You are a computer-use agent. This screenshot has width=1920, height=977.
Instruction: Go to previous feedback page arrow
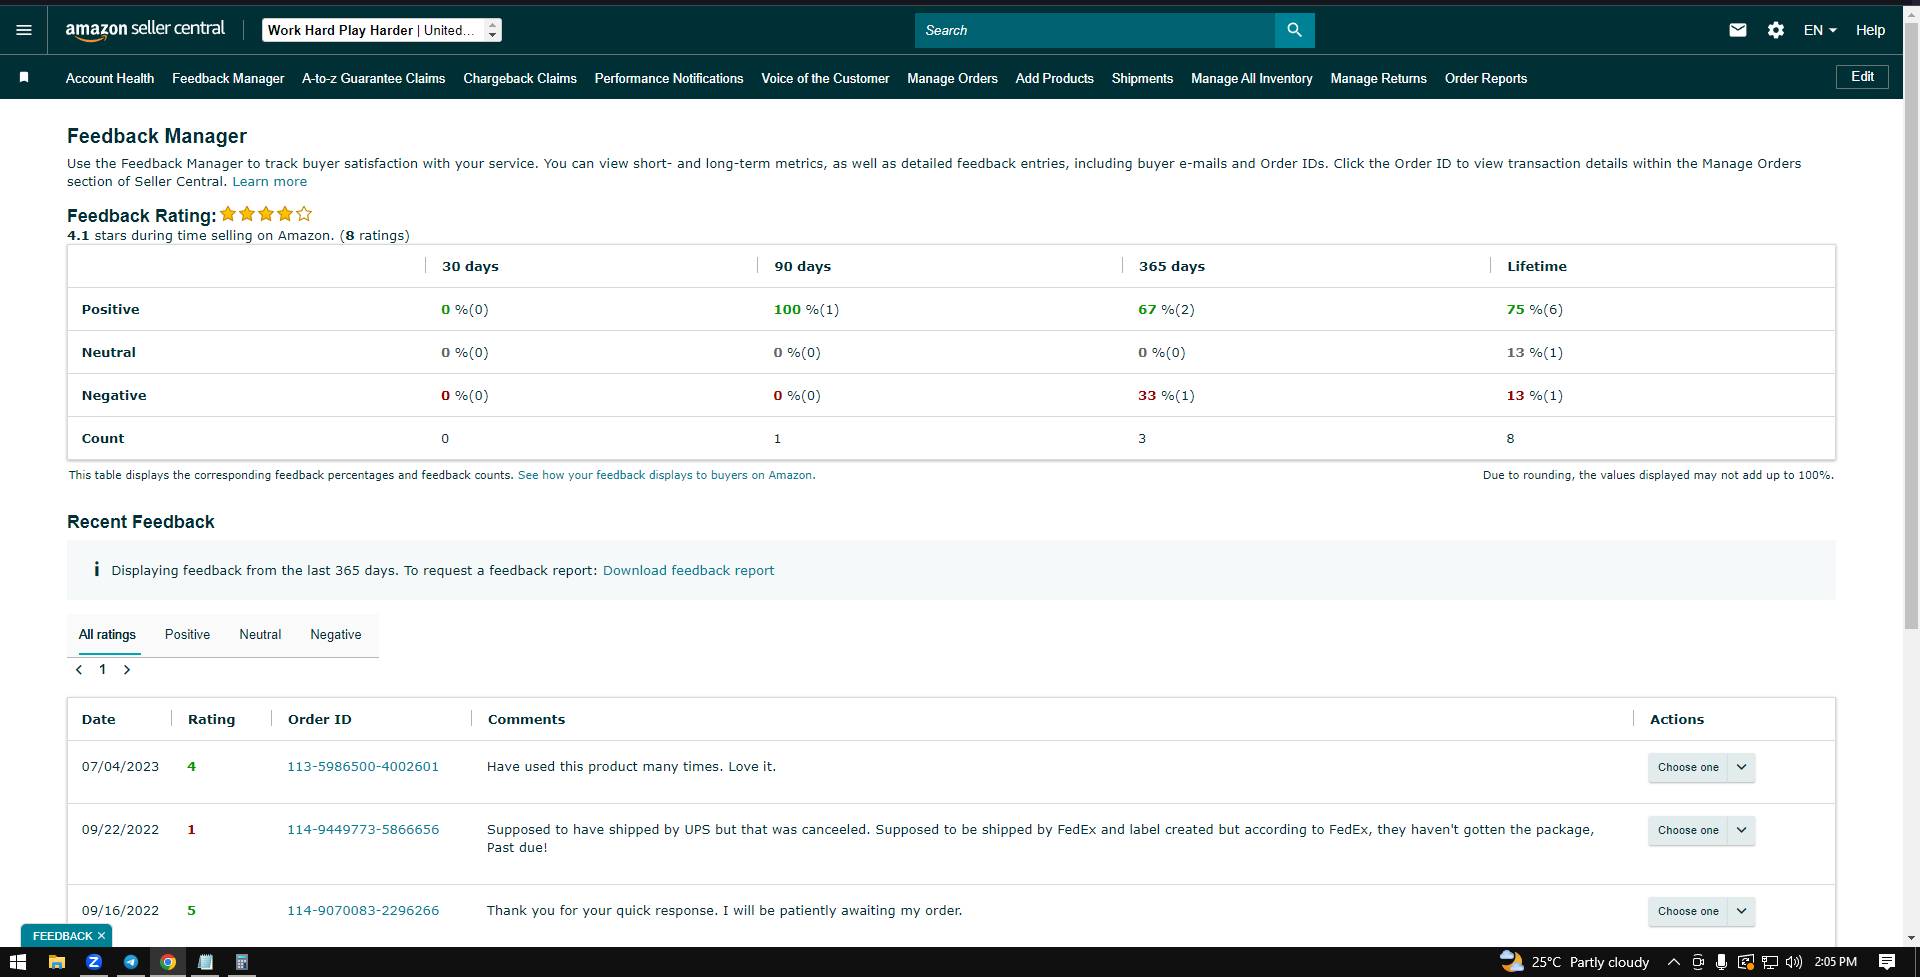(79, 670)
